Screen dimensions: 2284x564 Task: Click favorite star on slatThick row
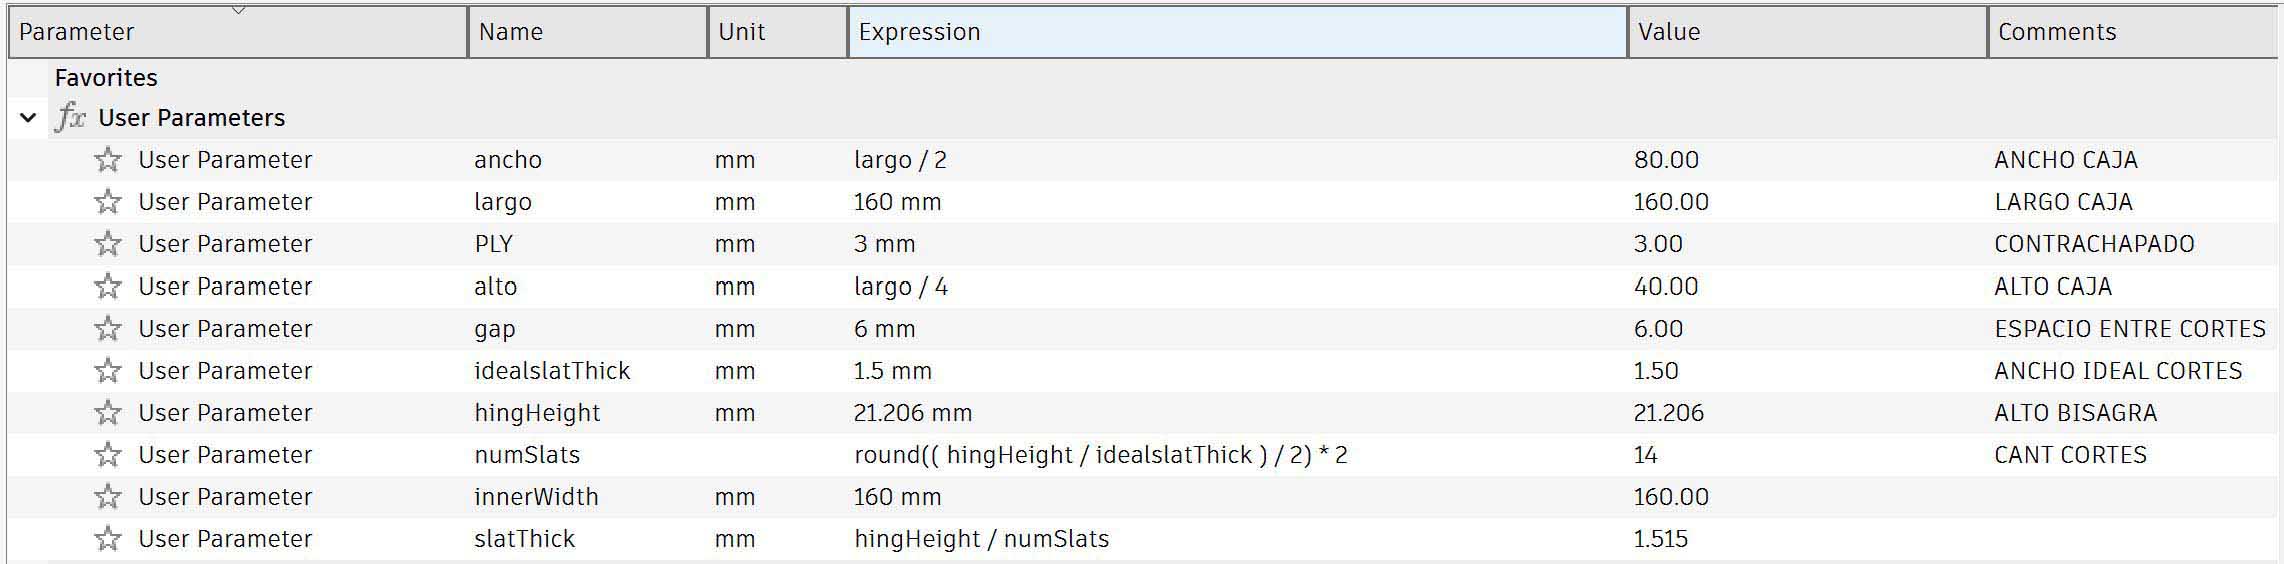coord(108,539)
